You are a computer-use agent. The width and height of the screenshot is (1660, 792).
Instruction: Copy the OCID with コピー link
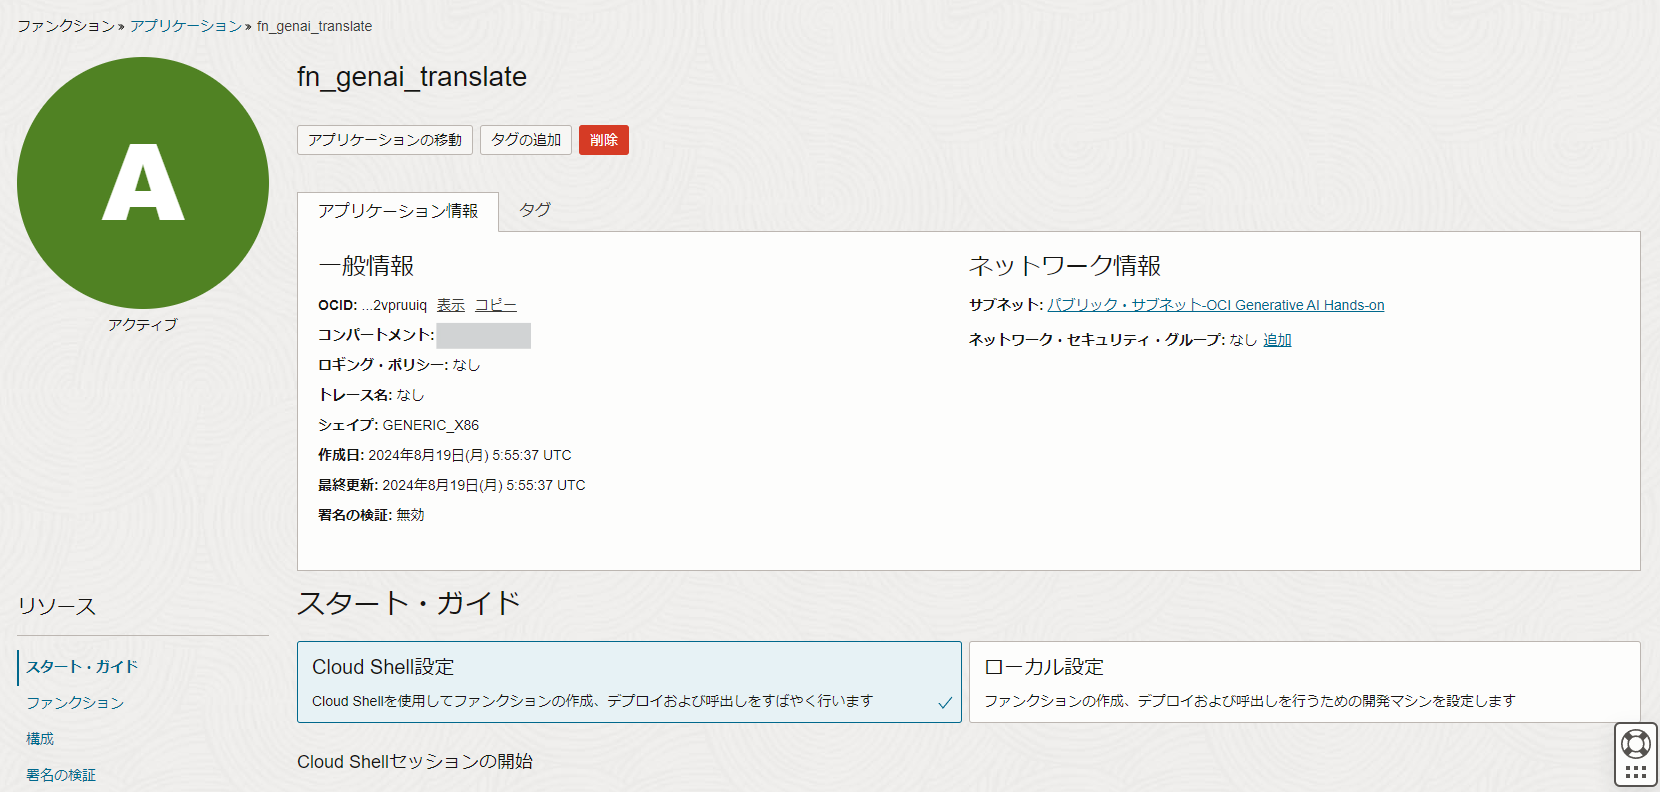[496, 305]
